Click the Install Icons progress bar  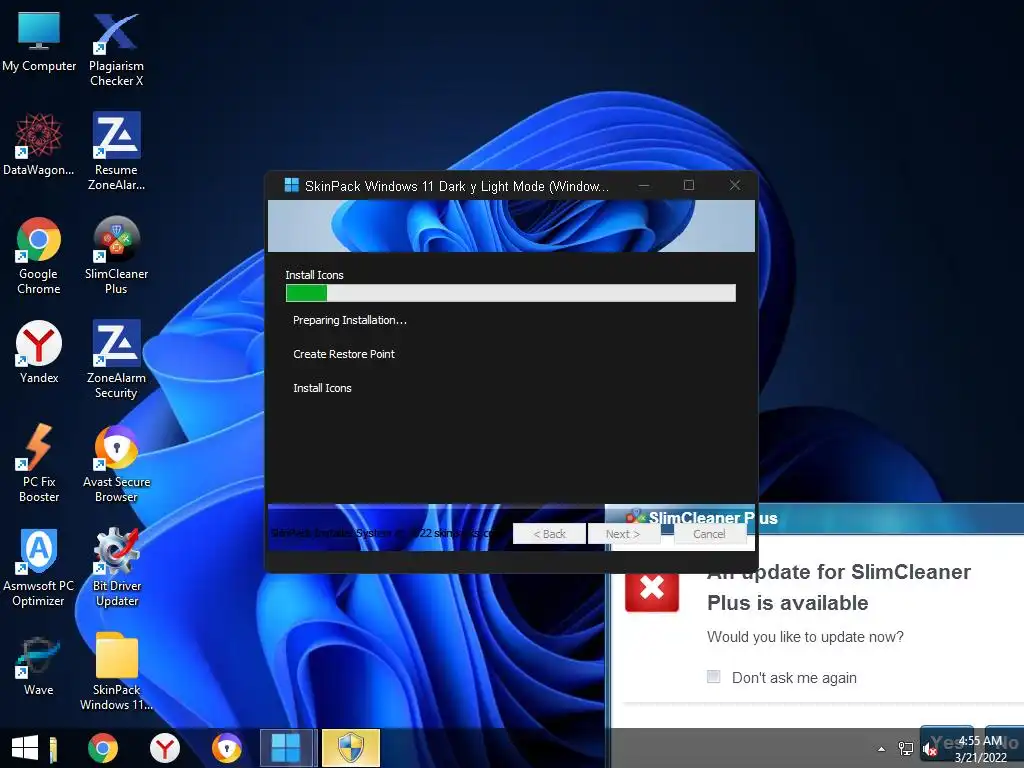pos(511,293)
